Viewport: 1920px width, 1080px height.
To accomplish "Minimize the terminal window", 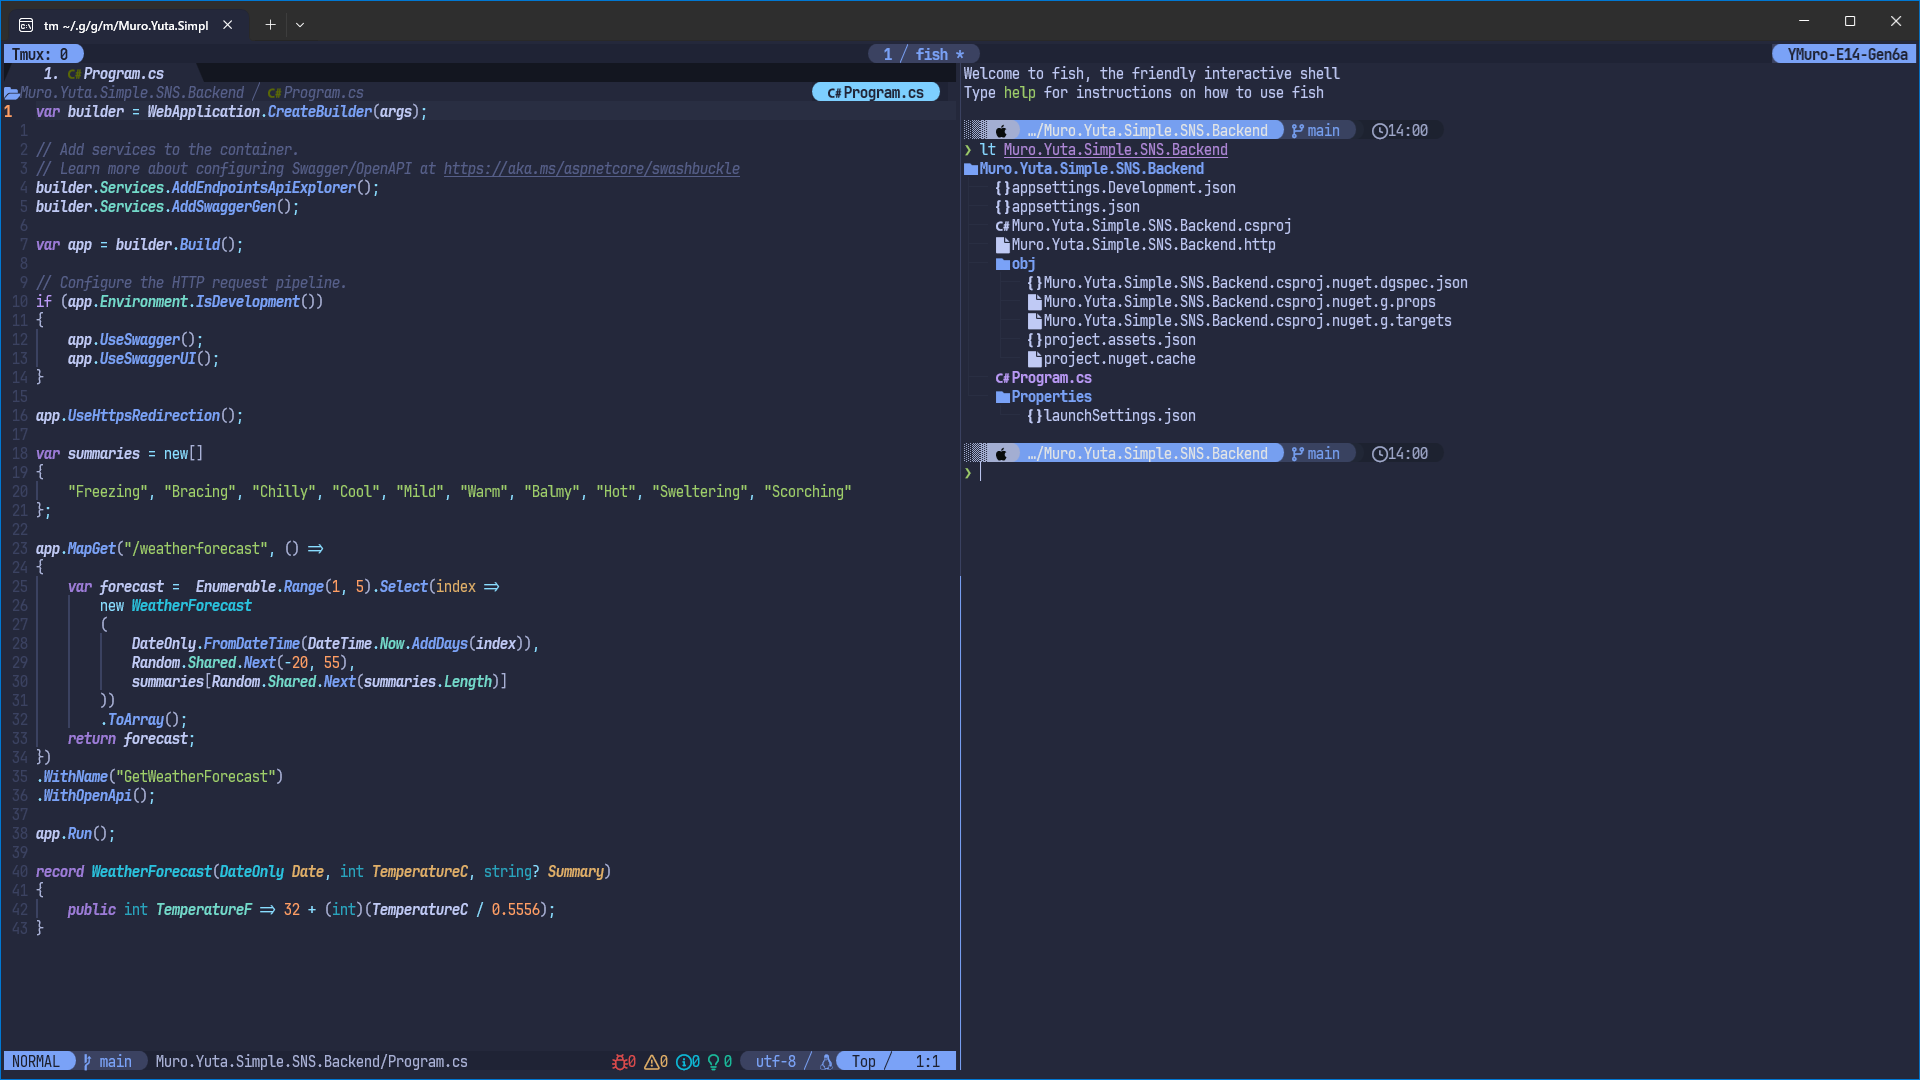I will [x=1804, y=21].
